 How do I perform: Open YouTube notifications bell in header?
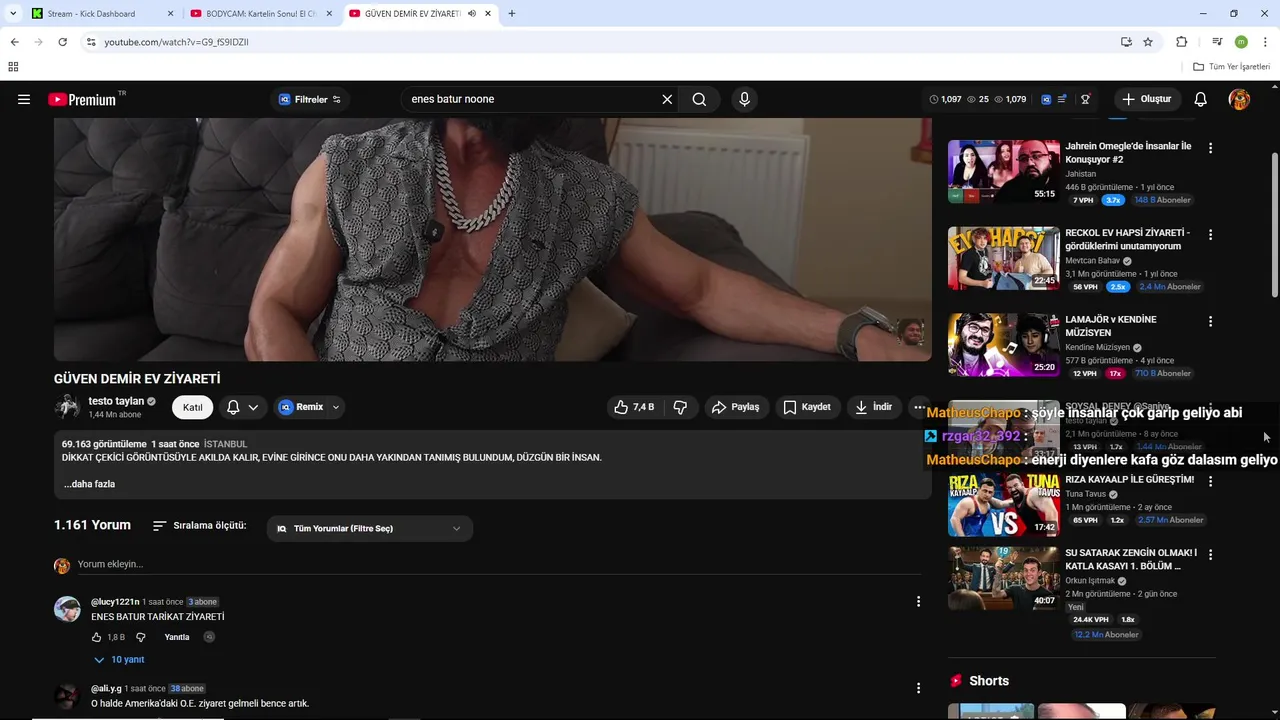[x=1200, y=99]
